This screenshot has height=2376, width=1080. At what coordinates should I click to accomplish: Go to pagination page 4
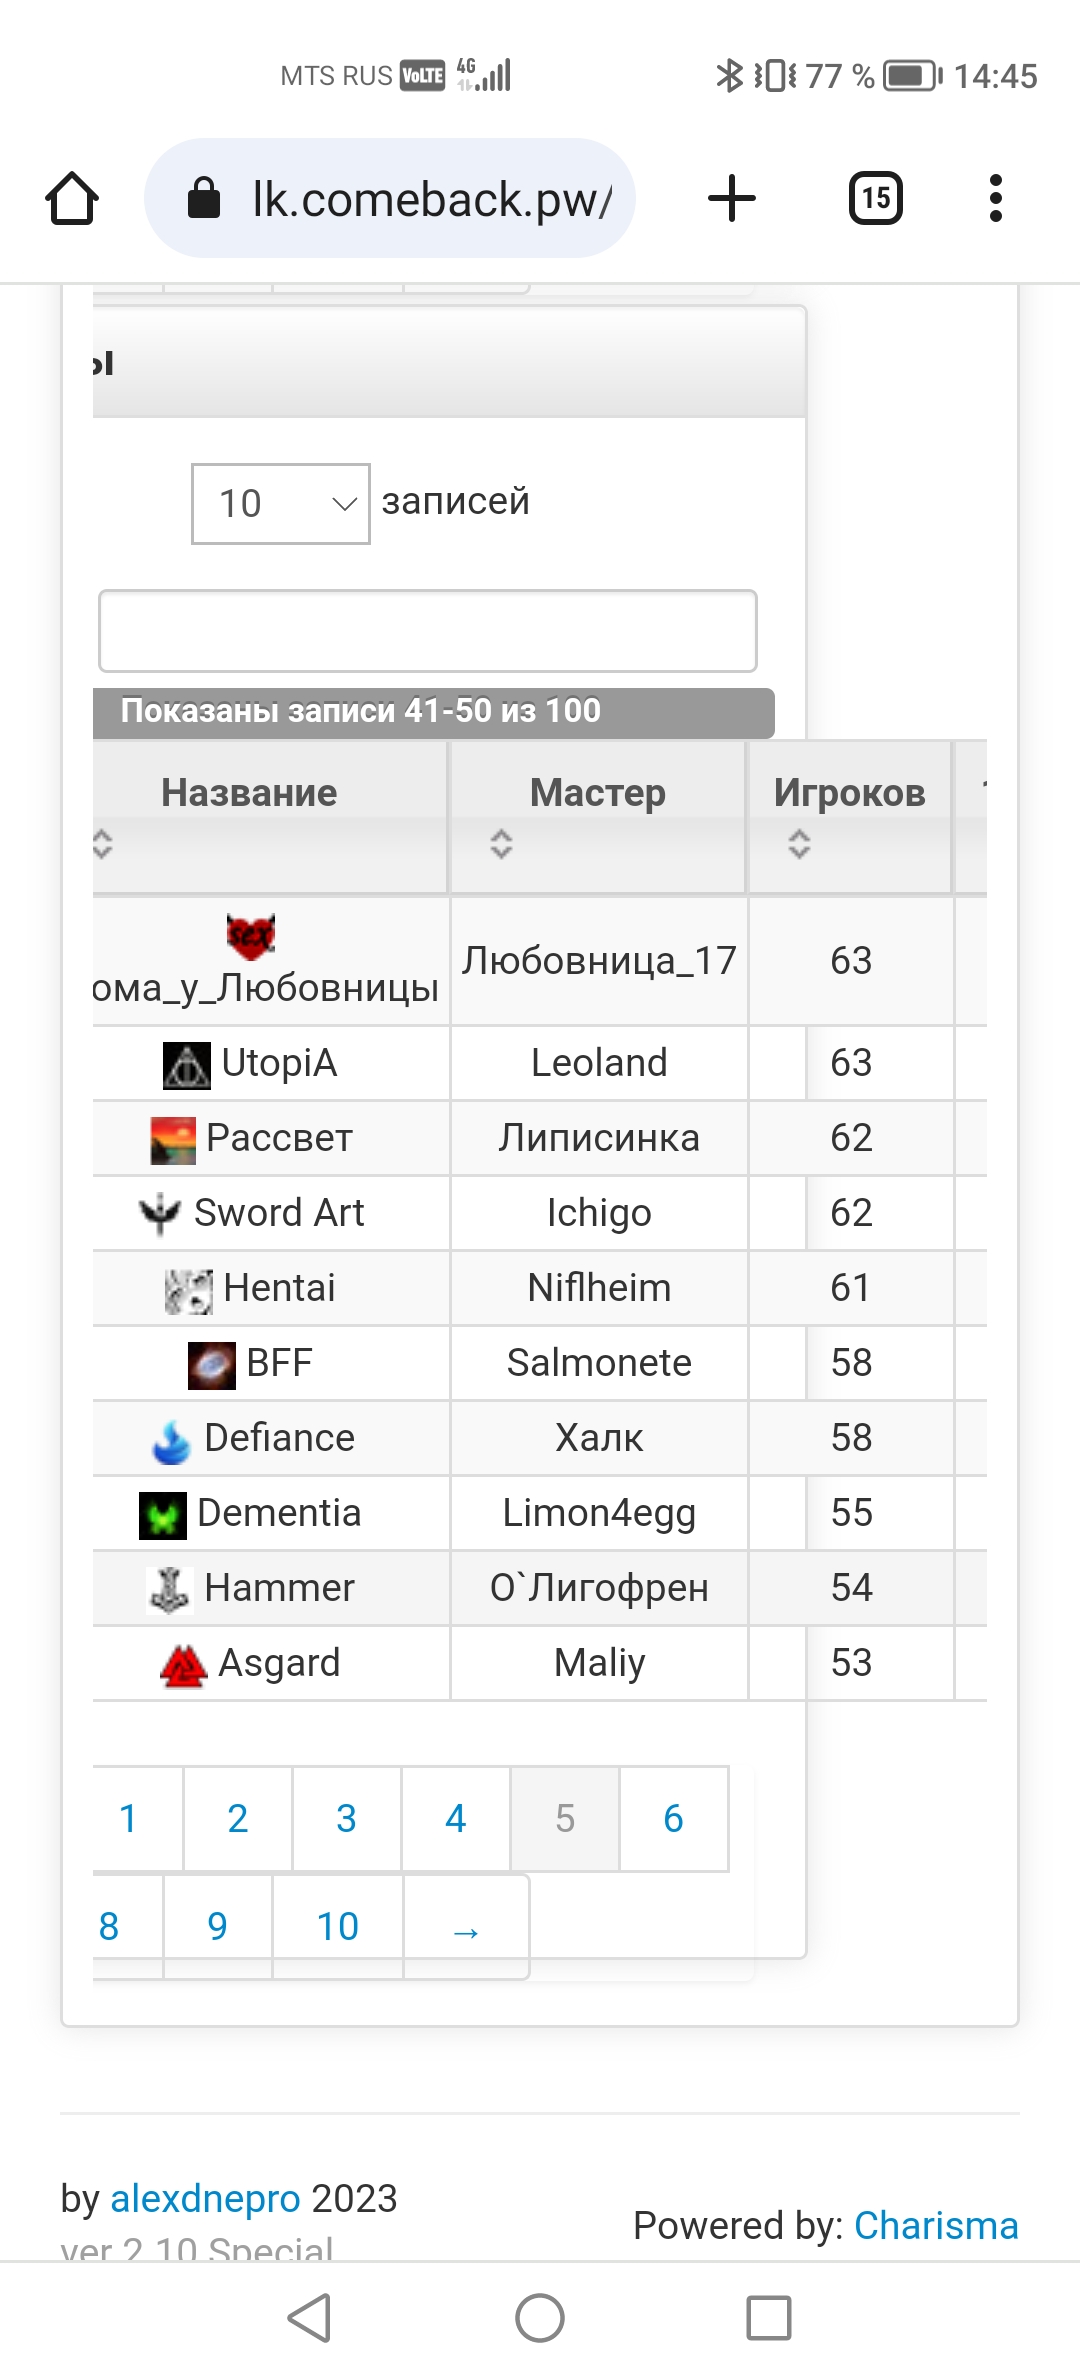pyautogui.click(x=456, y=1818)
